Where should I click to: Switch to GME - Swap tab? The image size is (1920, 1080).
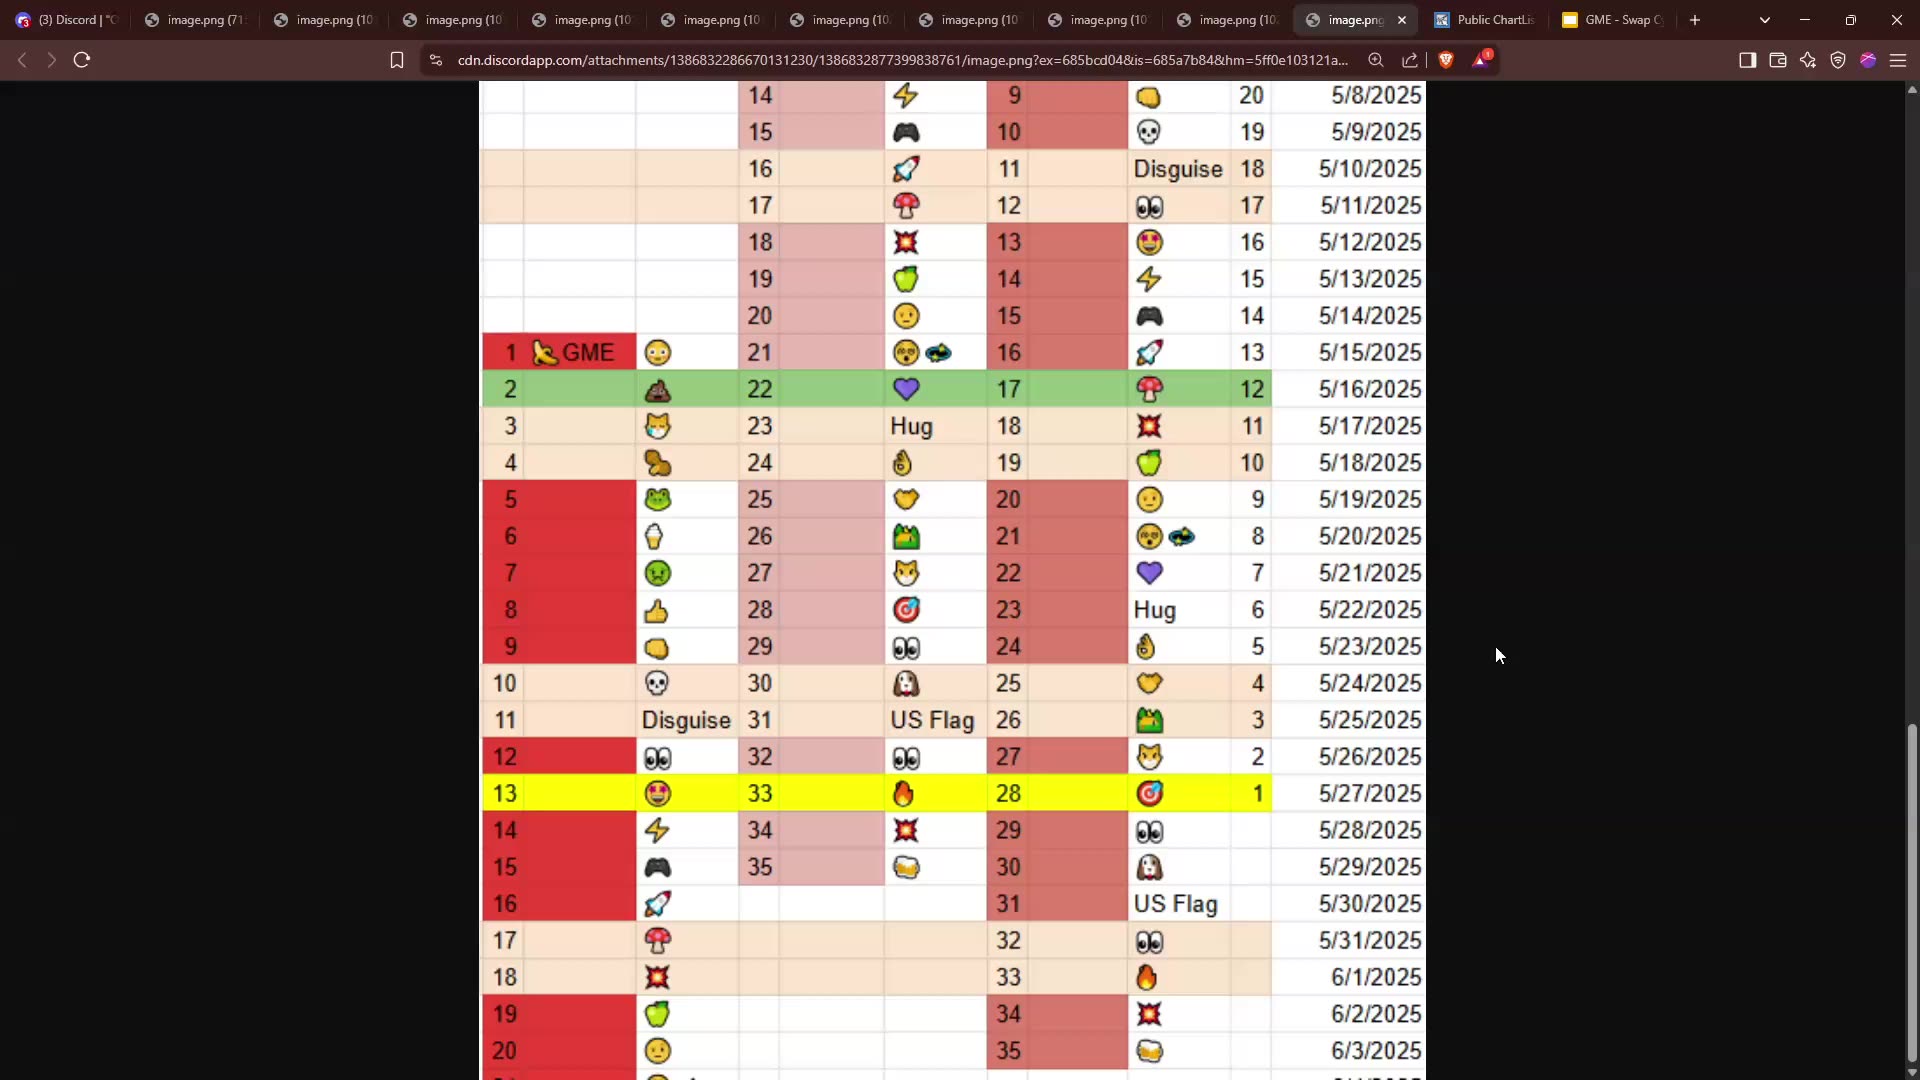(1612, 20)
